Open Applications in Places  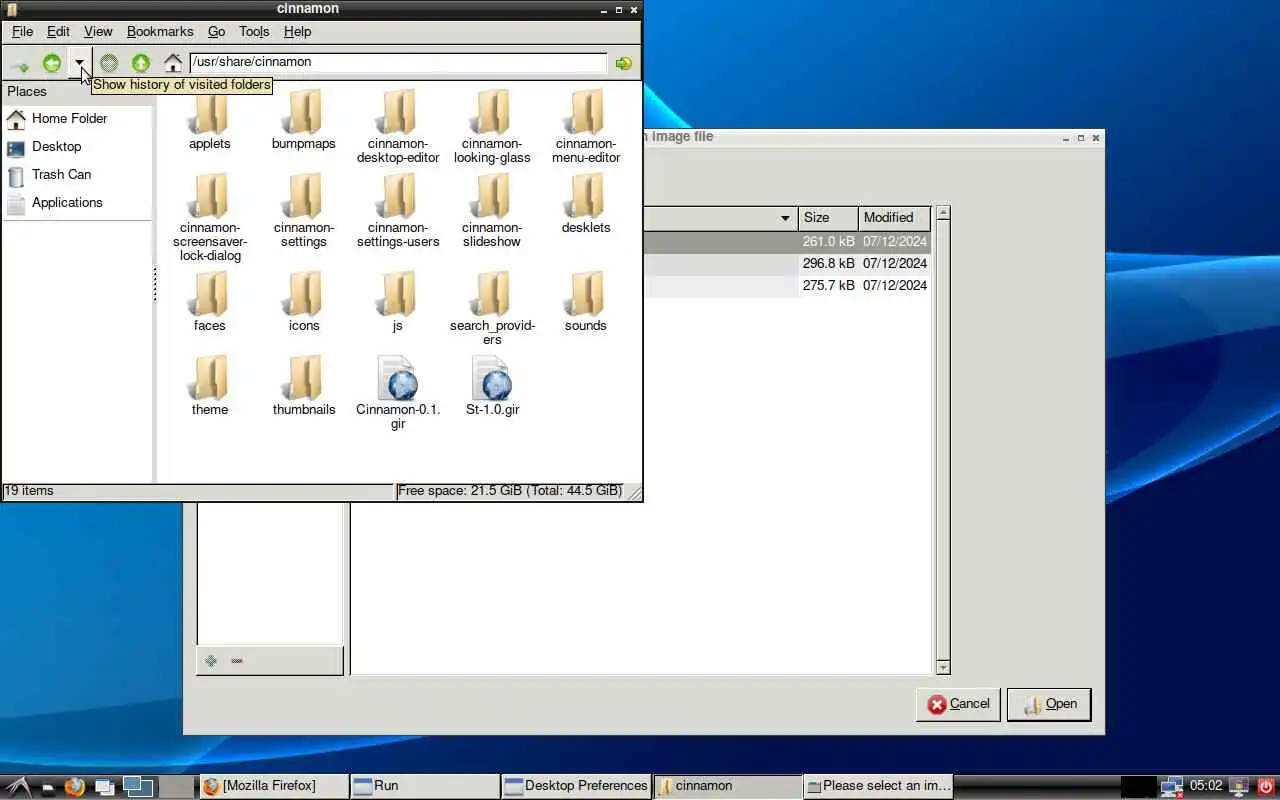[x=77, y=203]
